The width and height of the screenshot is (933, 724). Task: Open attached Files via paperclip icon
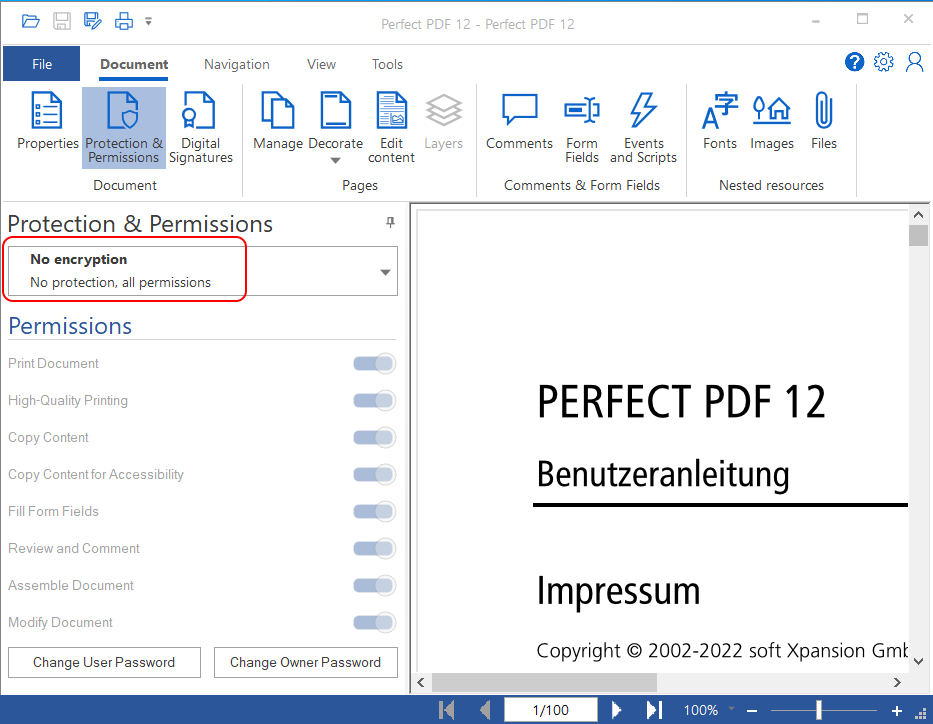[x=824, y=122]
